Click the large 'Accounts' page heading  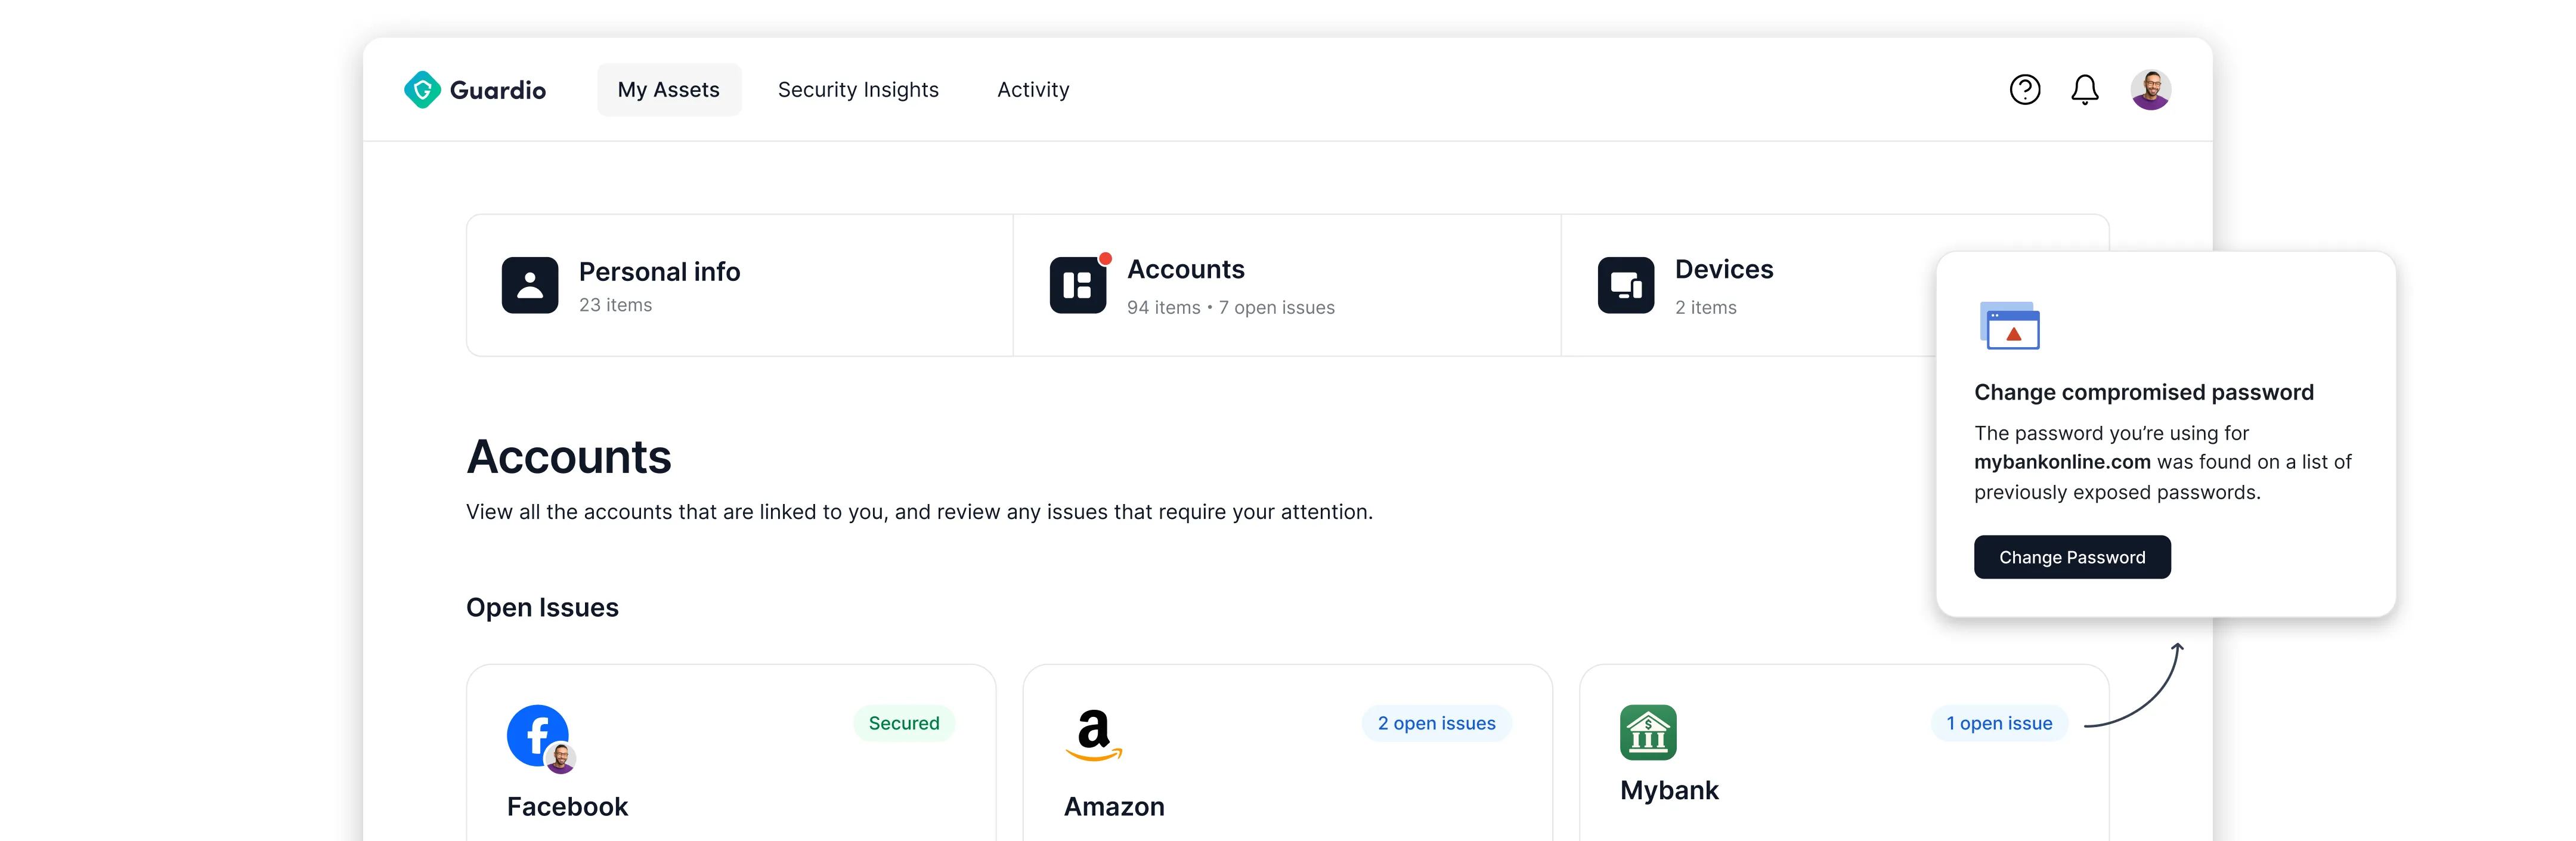tap(569, 457)
